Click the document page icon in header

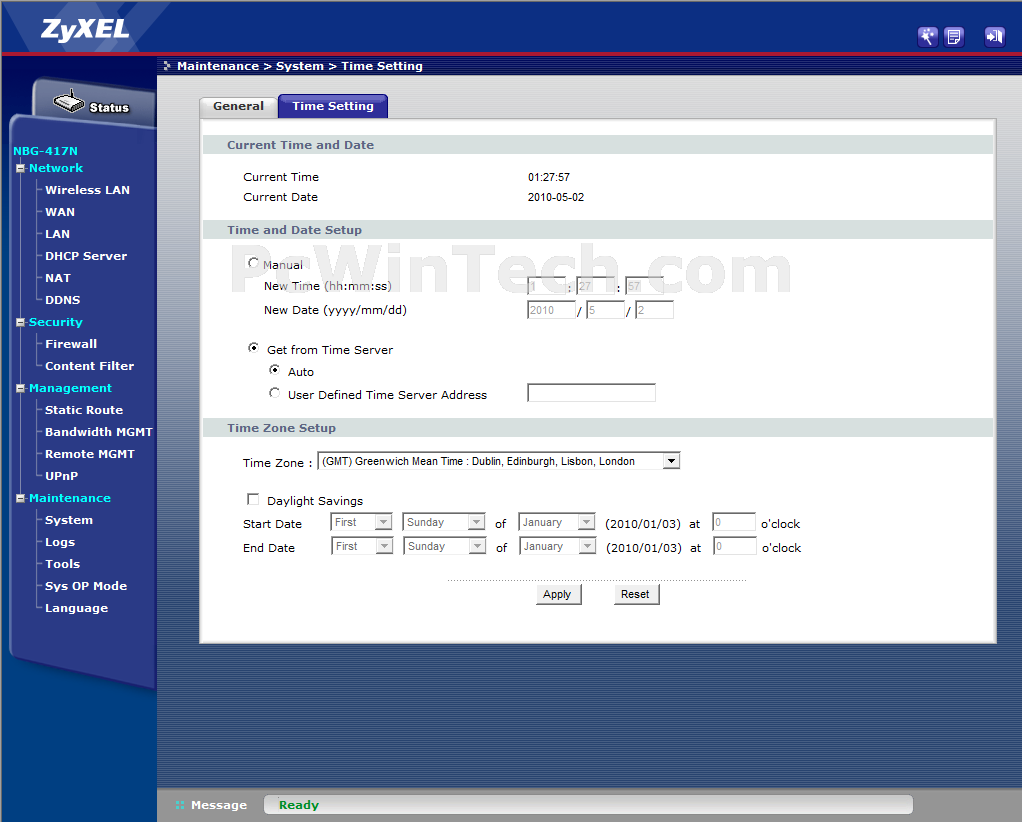click(x=954, y=37)
